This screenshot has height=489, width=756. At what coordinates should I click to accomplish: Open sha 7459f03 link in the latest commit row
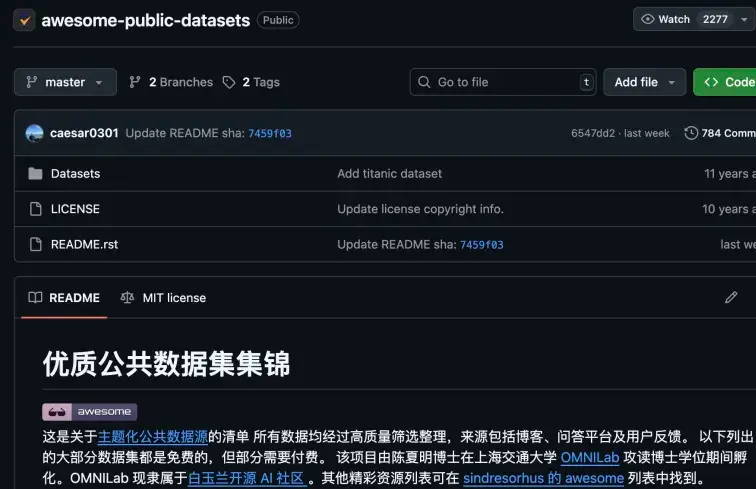[x=270, y=134]
